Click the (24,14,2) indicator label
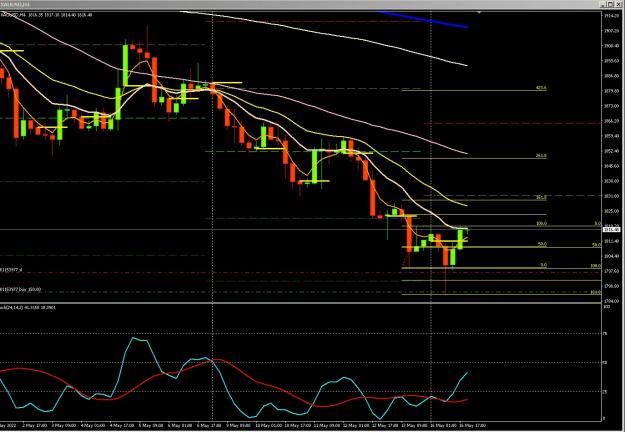Screen dimensions: 625x432 coord(28,308)
